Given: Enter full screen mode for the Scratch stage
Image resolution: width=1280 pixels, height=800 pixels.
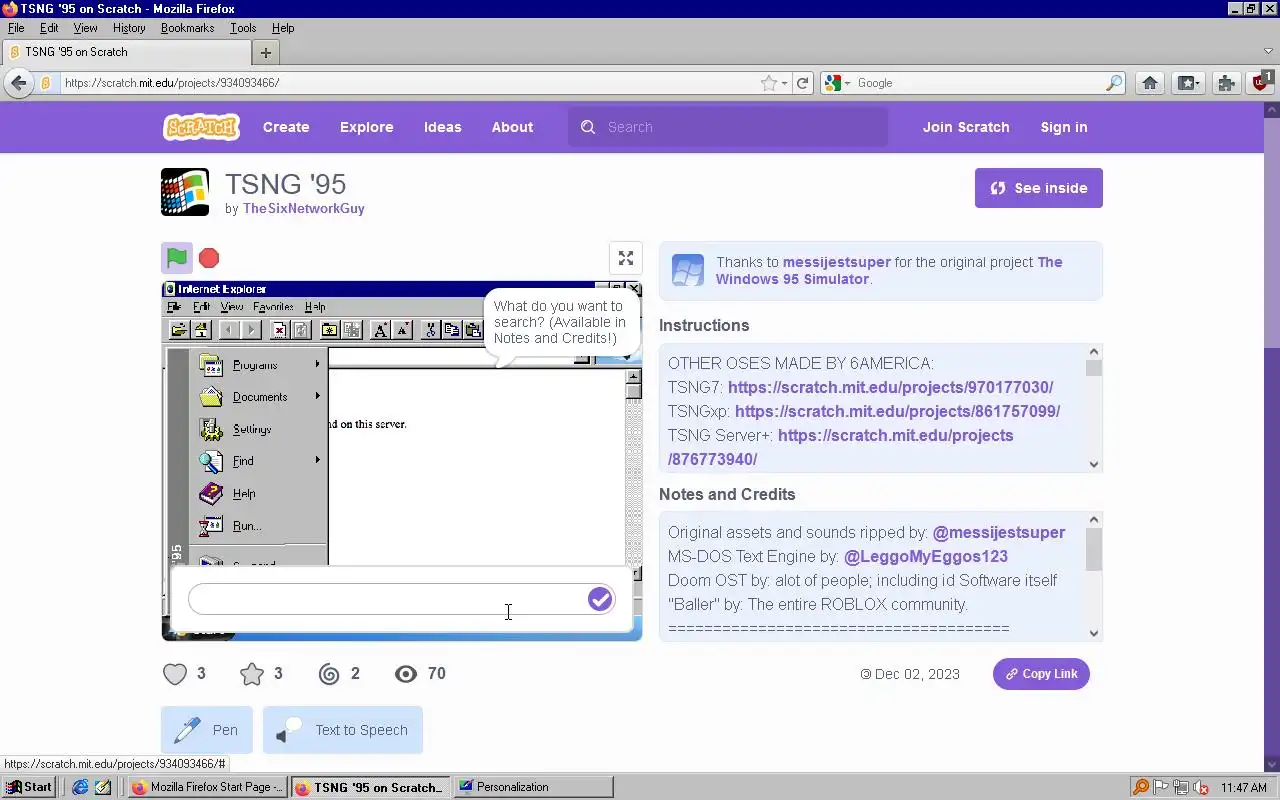Looking at the screenshot, I should pyautogui.click(x=626, y=258).
